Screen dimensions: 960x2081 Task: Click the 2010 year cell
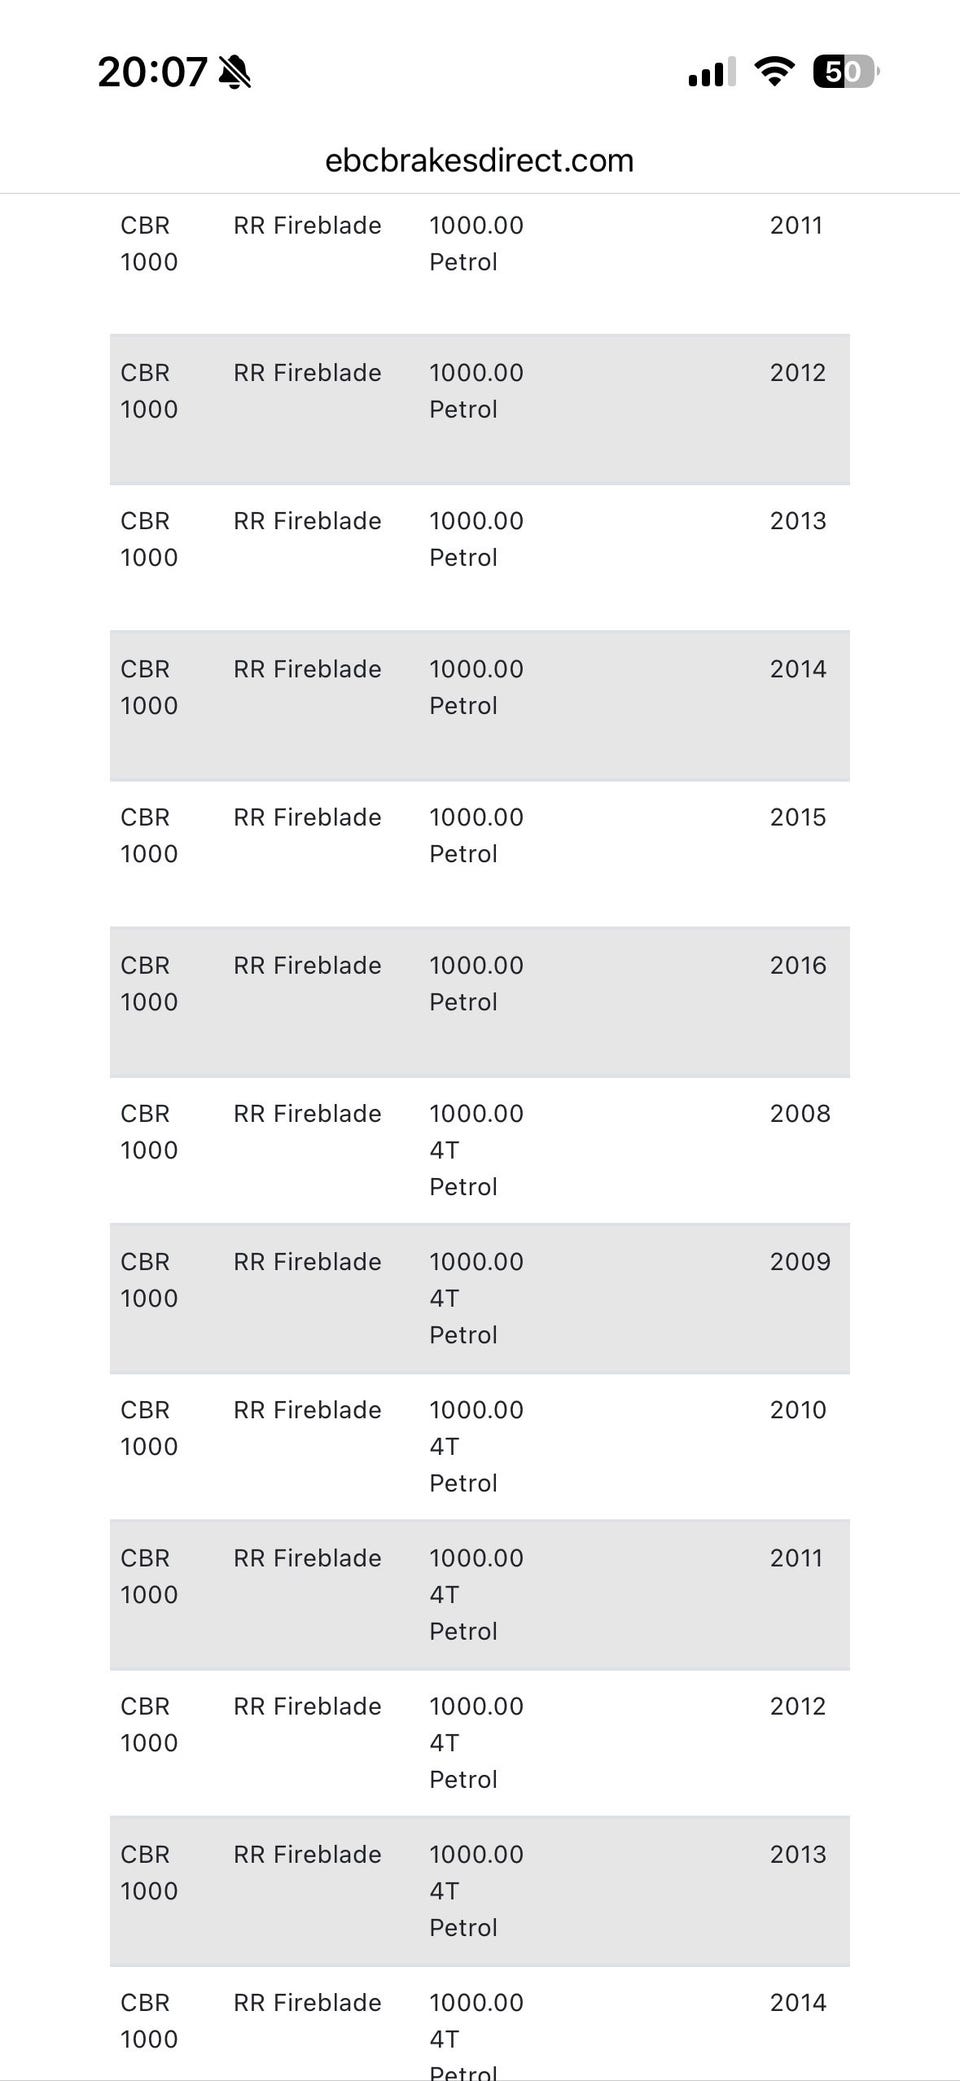[x=797, y=1409]
